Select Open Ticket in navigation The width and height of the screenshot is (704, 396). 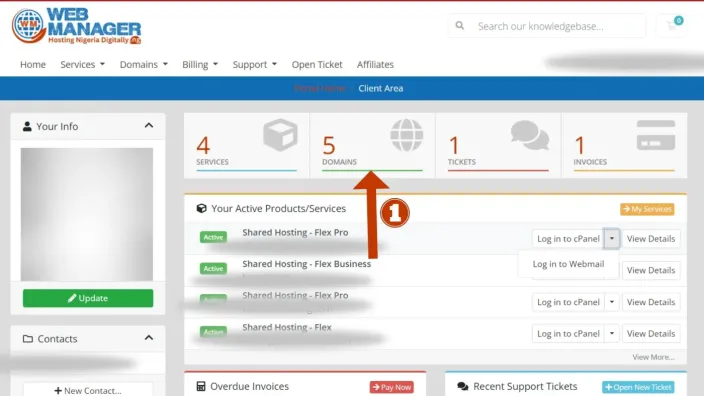coord(317,64)
